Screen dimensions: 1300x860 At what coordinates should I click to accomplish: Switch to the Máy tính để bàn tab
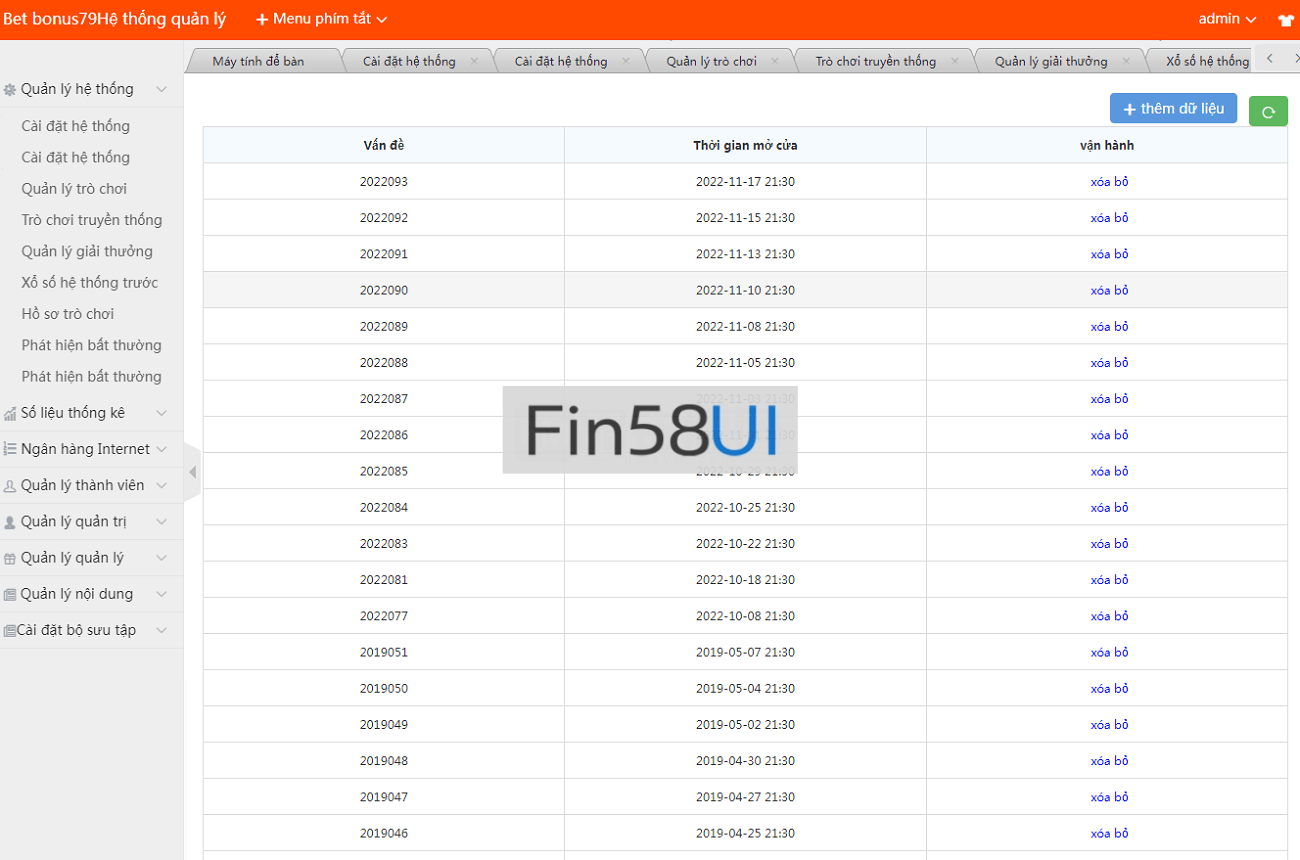258,61
